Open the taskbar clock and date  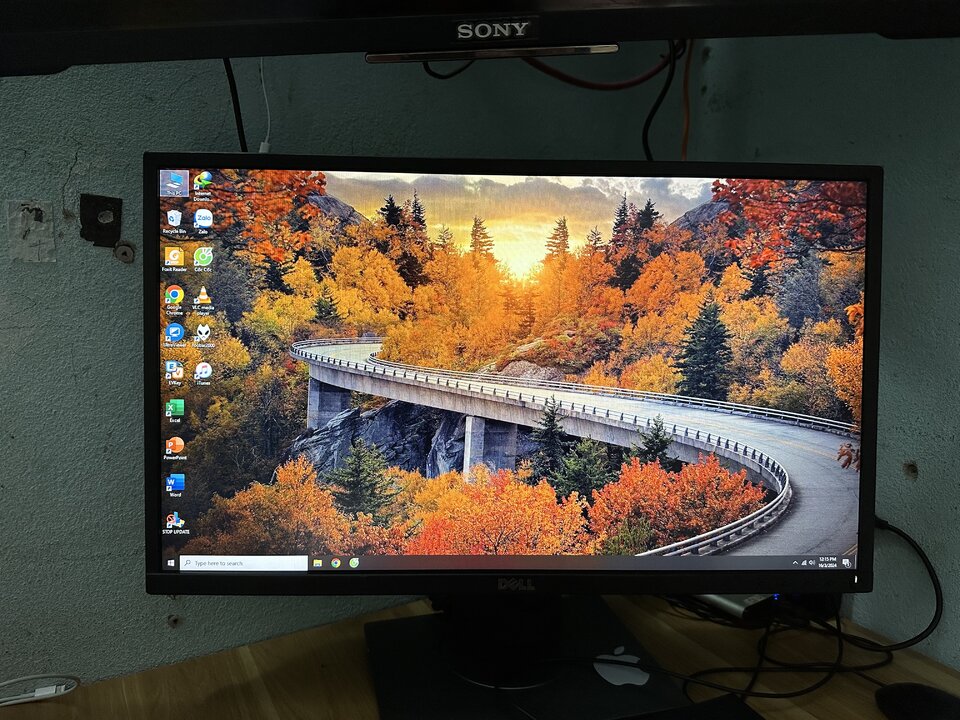(x=827, y=563)
